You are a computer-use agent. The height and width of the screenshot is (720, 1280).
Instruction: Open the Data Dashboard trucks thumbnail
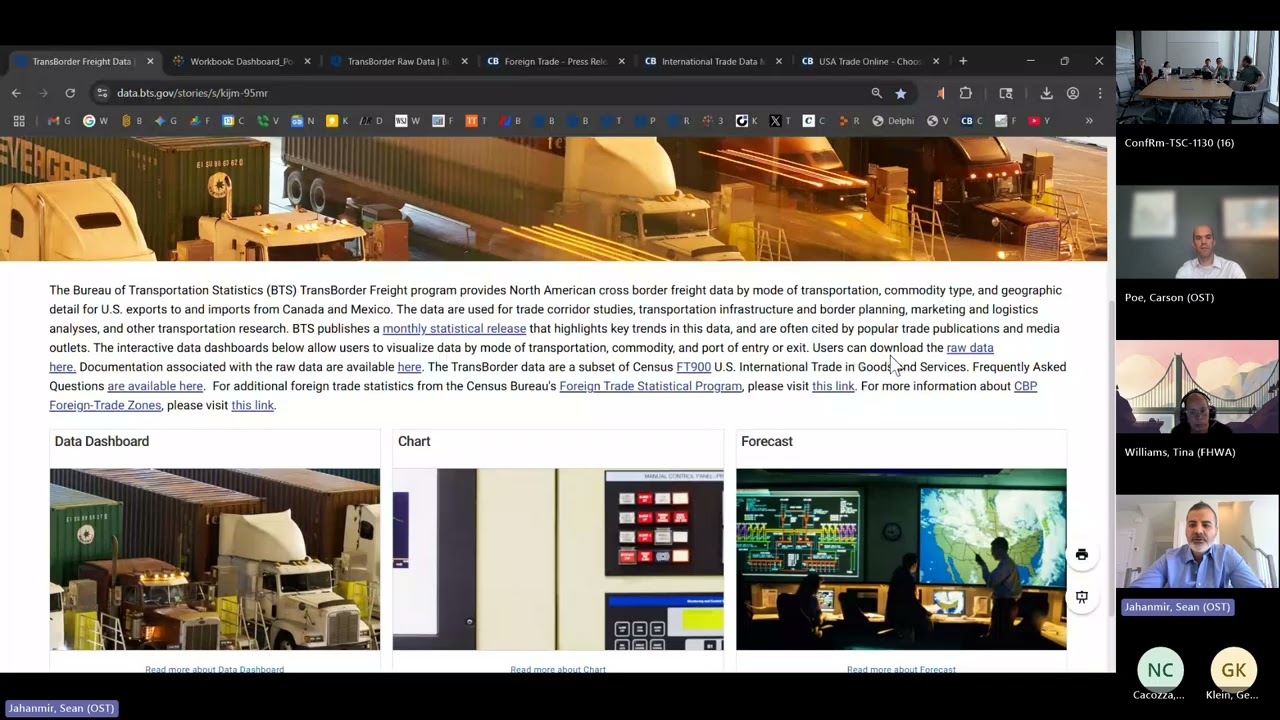(215, 559)
